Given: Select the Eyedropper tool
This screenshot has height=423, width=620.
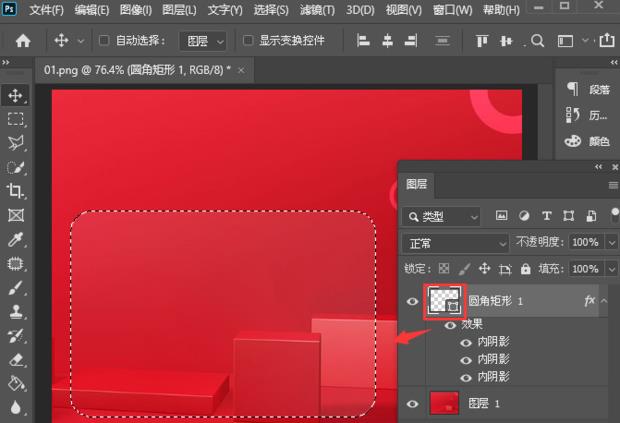Looking at the screenshot, I should coord(15,239).
